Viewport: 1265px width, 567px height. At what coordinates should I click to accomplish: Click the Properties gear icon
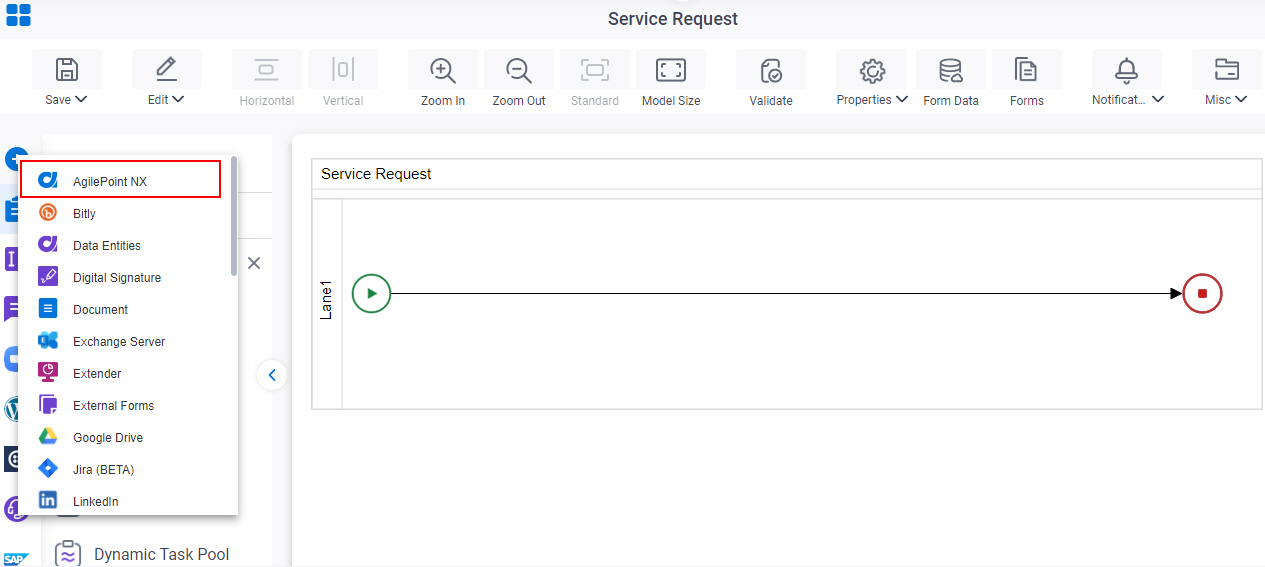pos(872,70)
